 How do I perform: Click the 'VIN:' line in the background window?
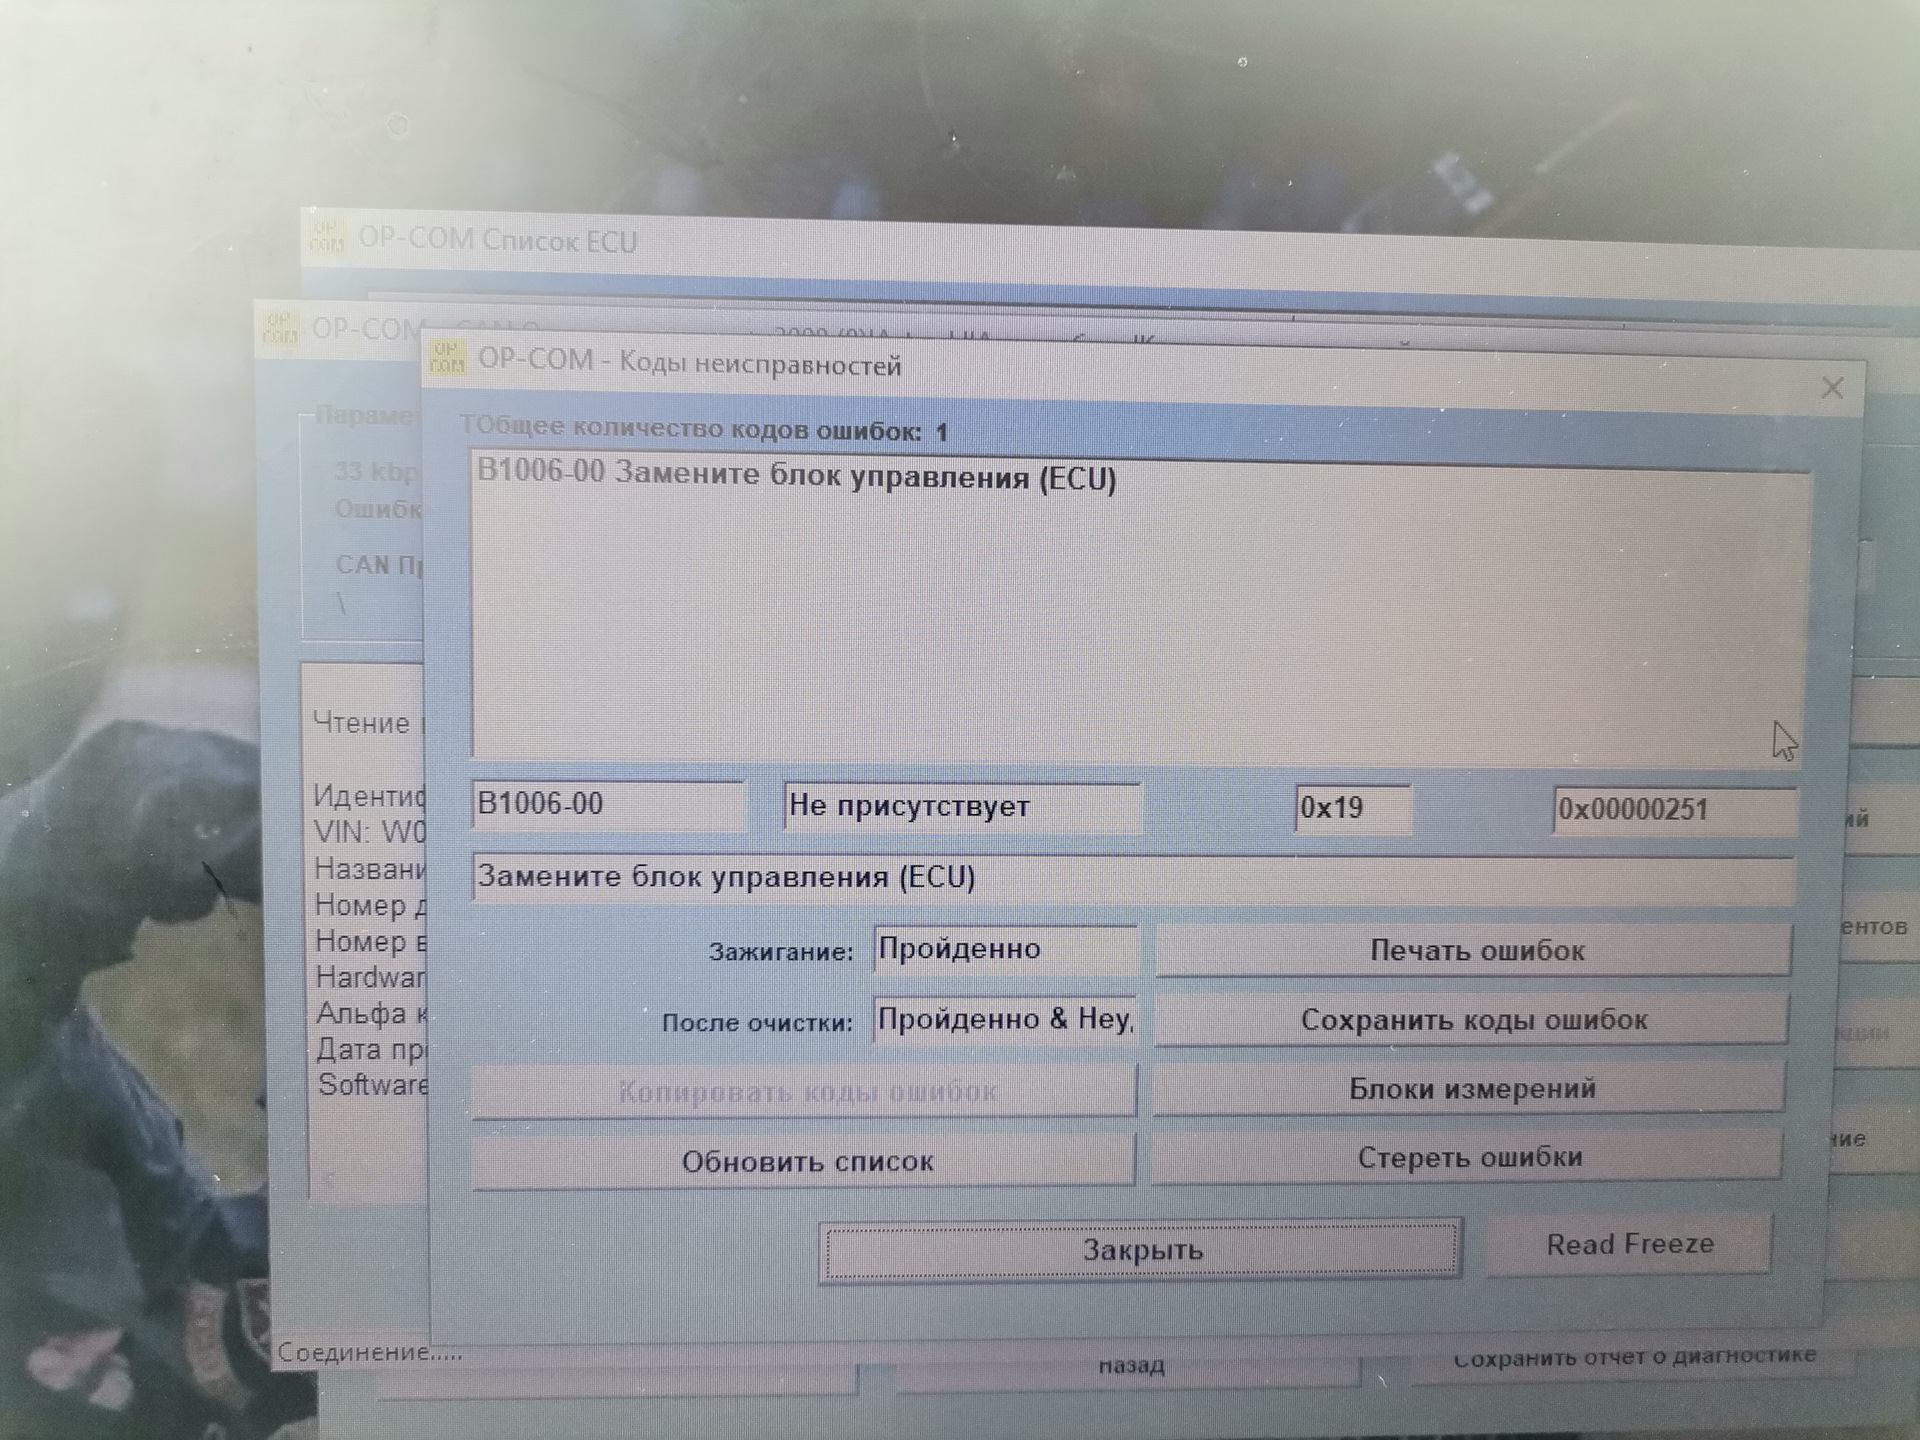click(369, 832)
